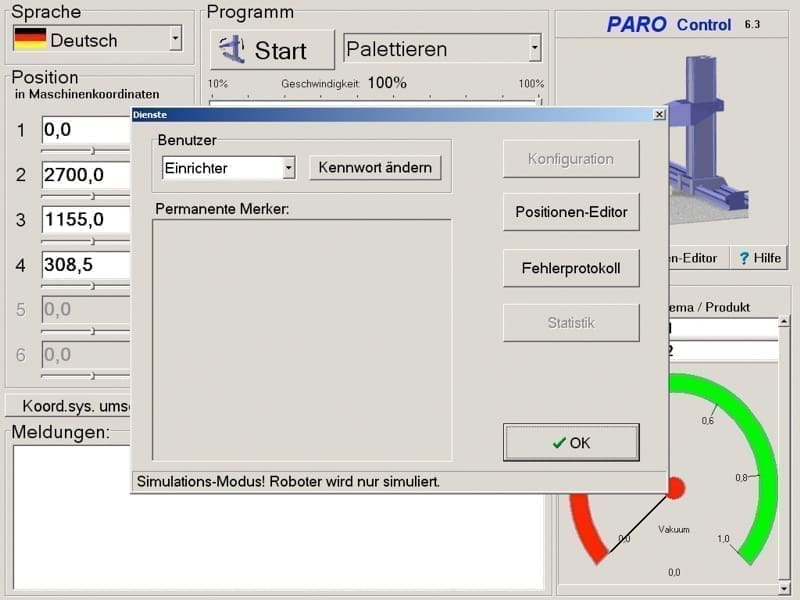Click the German flag icon
The image size is (800, 600).
coord(30,39)
